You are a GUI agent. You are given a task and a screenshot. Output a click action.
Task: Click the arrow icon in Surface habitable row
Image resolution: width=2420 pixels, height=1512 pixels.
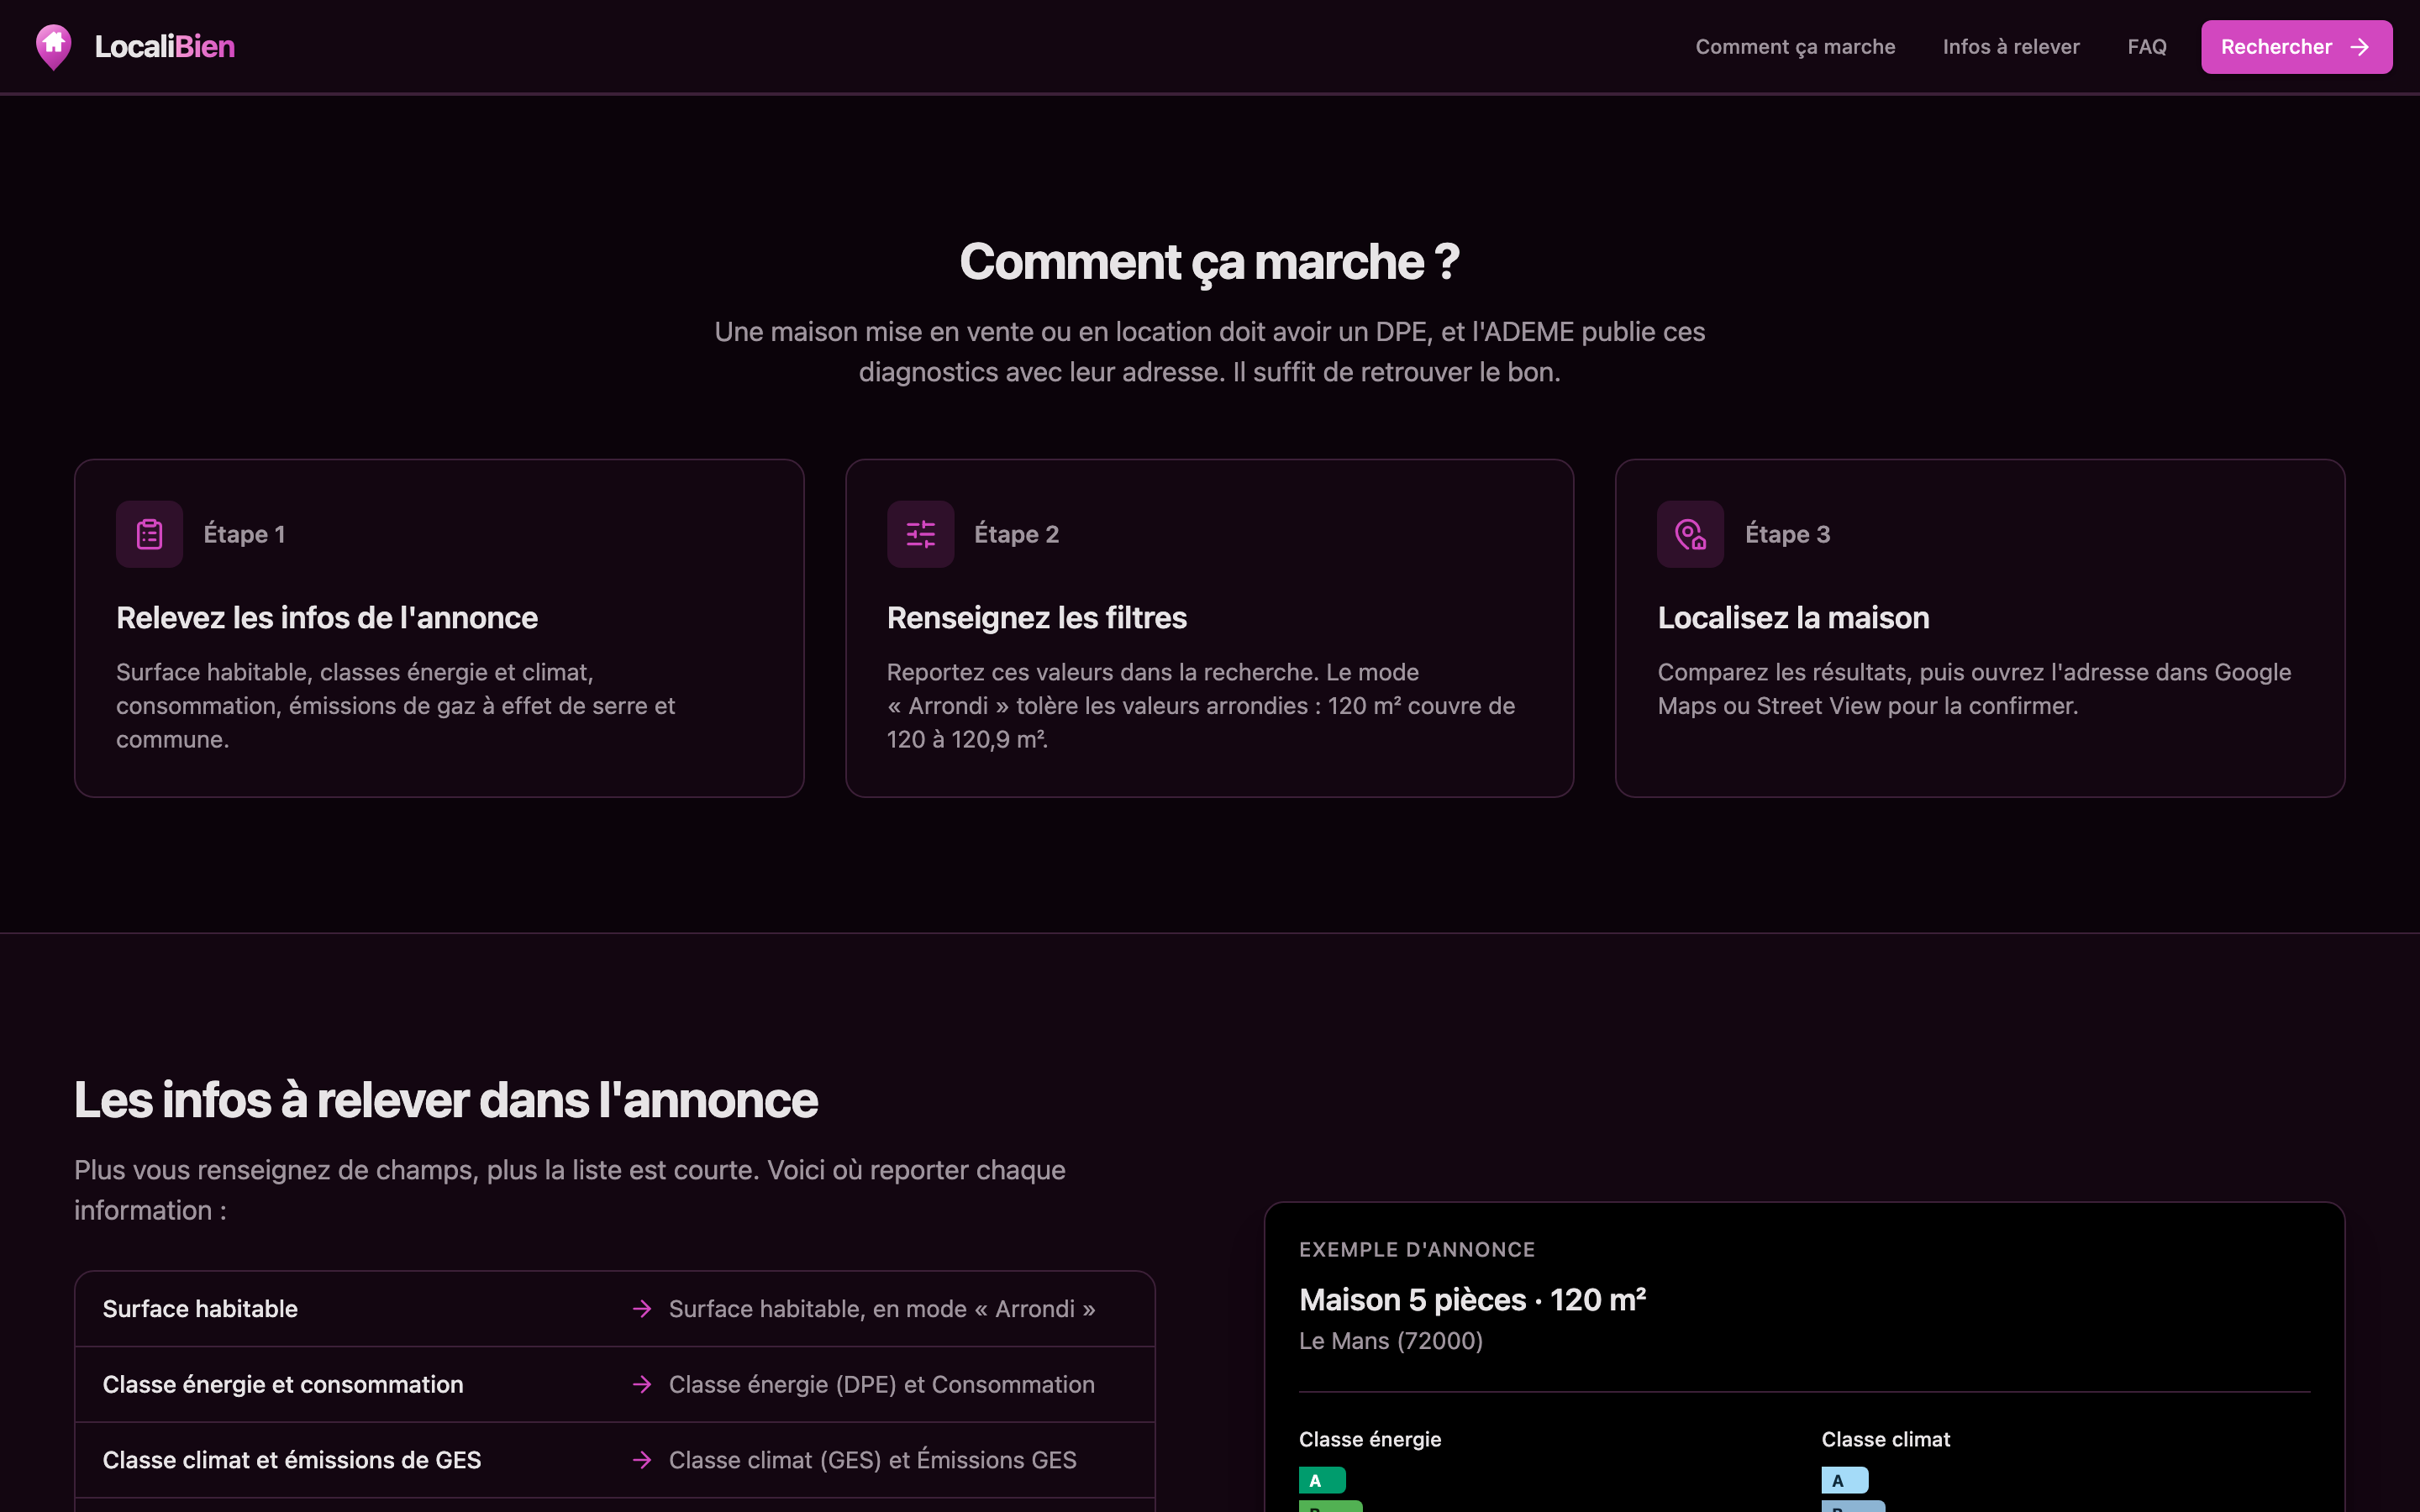[642, 1309]
